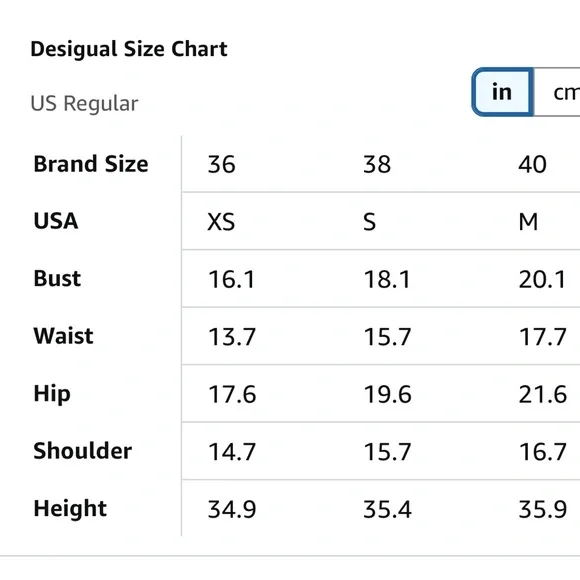Click the Brand Size row label
The image size is (580, 580).
tap(91, 164)
